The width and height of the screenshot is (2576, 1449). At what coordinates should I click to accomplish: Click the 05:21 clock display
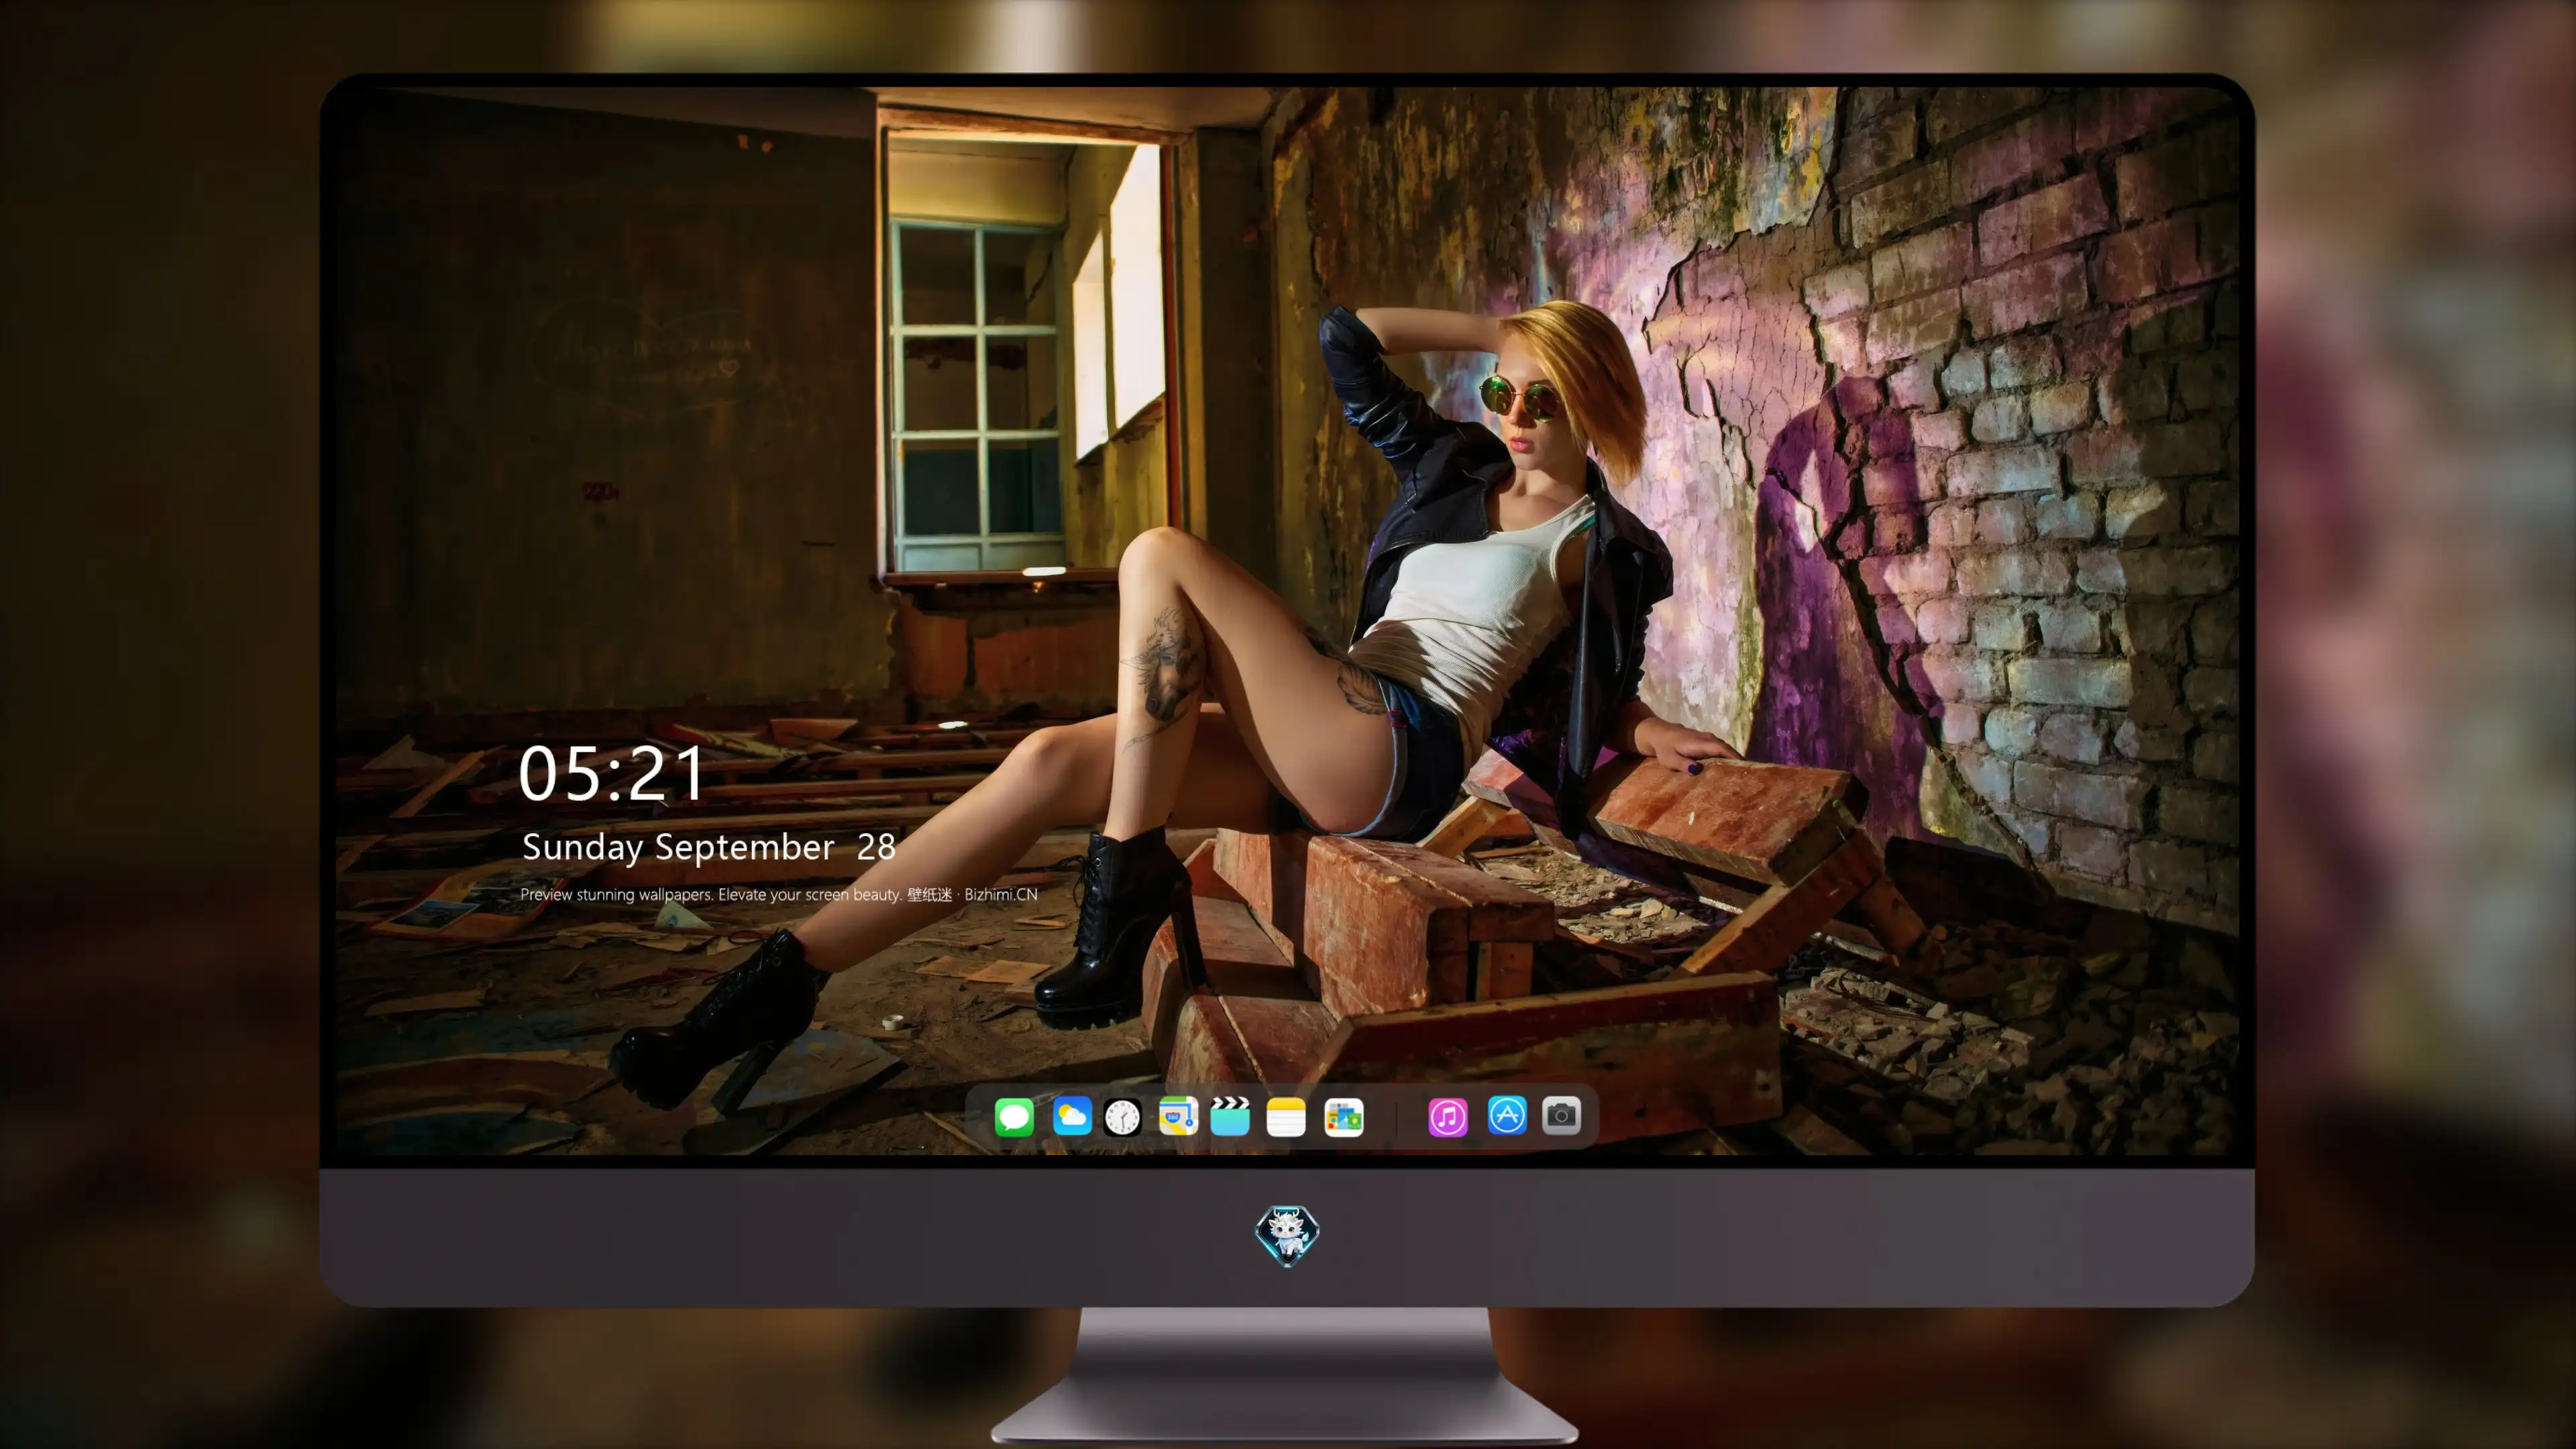tap(612, 774)
